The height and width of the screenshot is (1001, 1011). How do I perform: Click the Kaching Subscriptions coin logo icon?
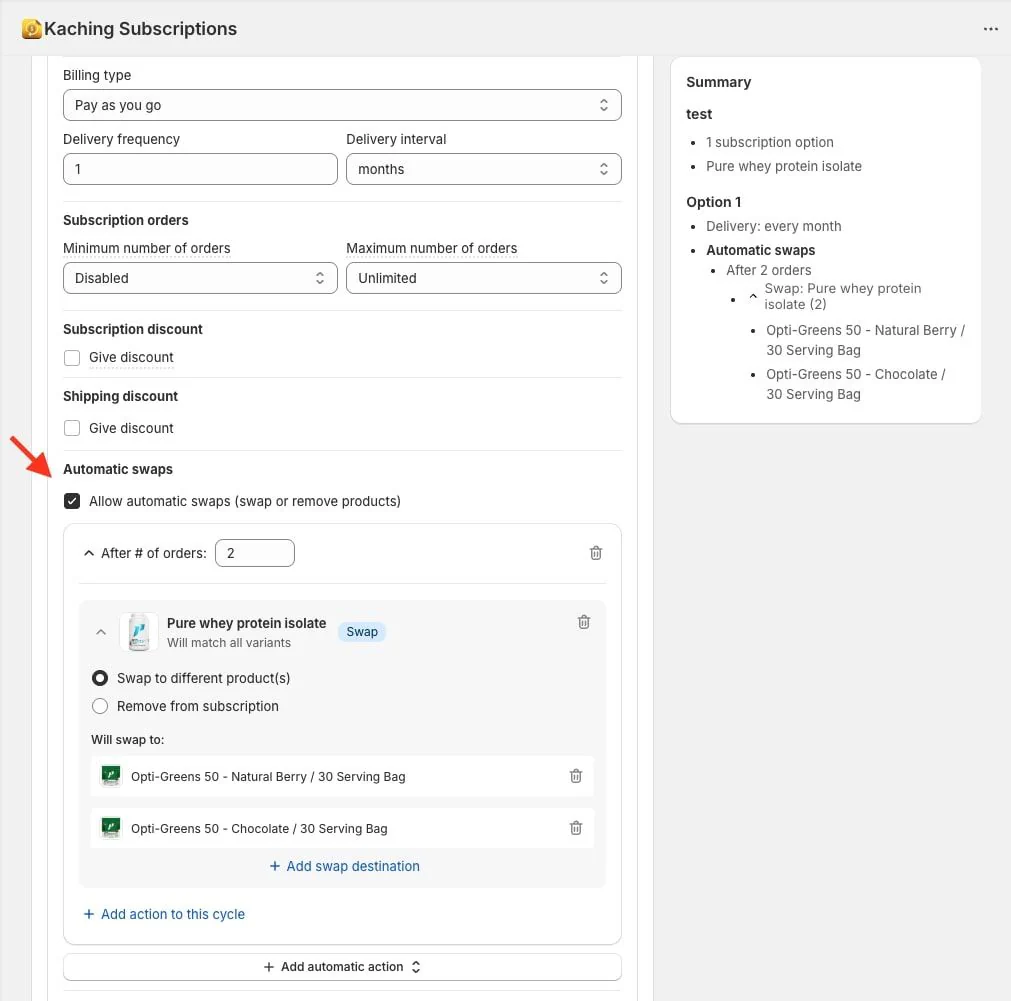32,29
